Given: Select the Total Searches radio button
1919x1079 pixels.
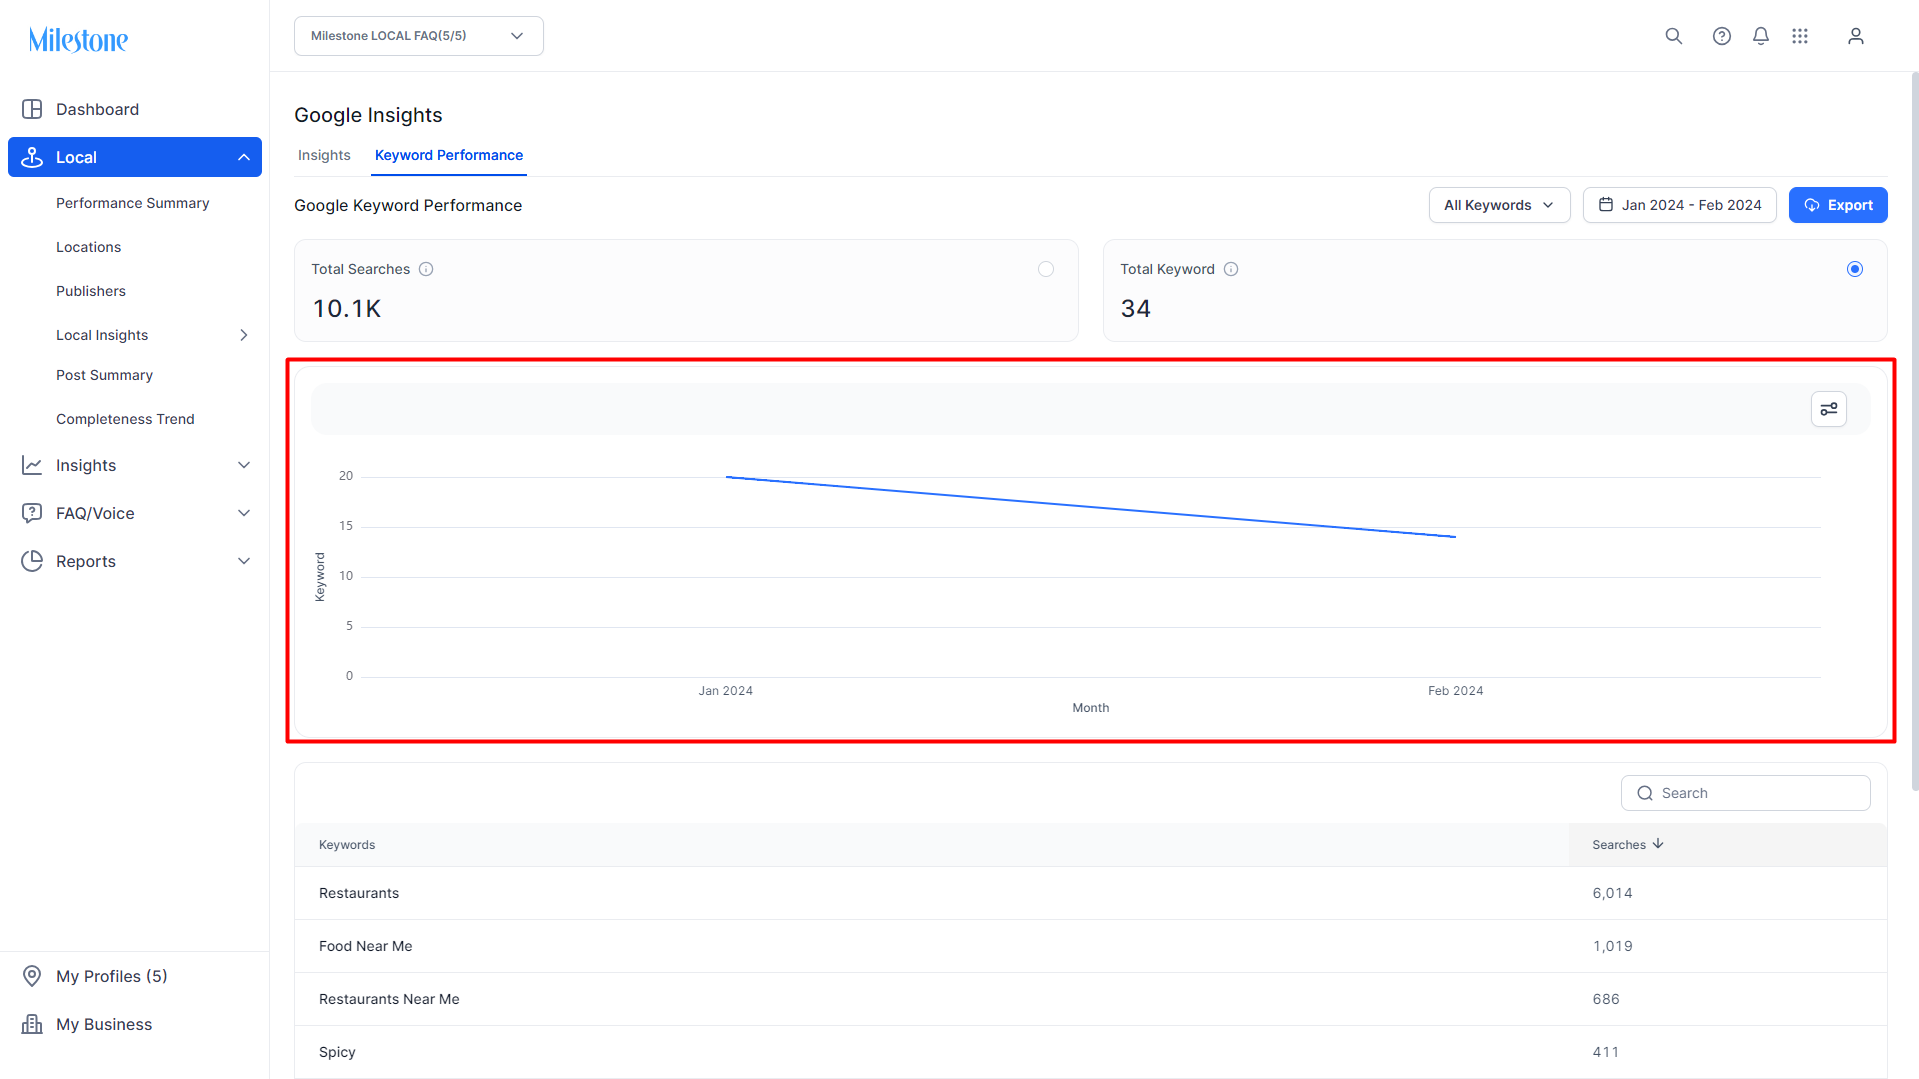Looking at the screenshot, I should click(1046, 269).
